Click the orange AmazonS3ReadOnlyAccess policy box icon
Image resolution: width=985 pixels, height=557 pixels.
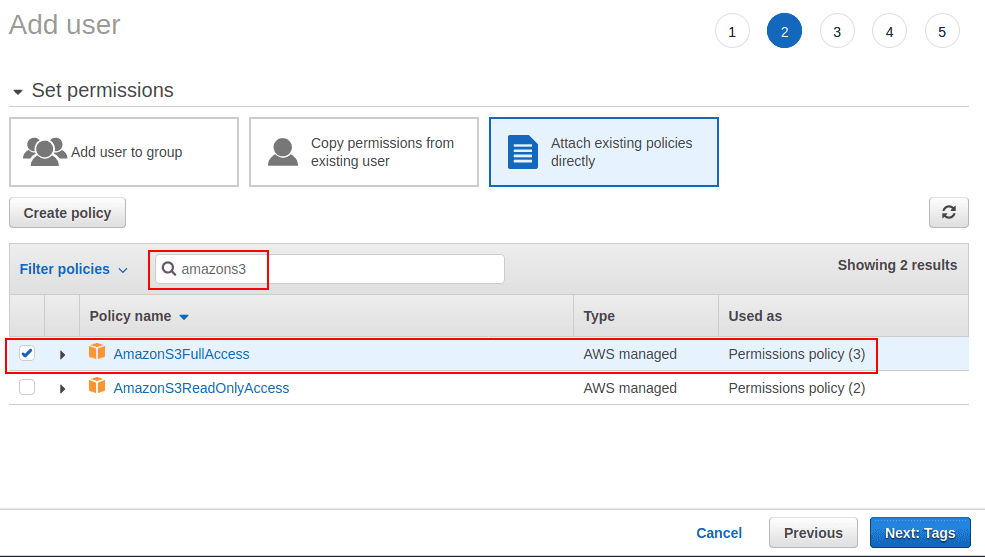click(x=97, y=387)
